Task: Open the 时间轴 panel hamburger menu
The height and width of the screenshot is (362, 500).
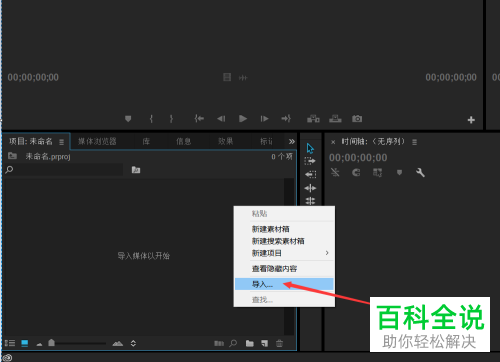Action: (414, 142)
